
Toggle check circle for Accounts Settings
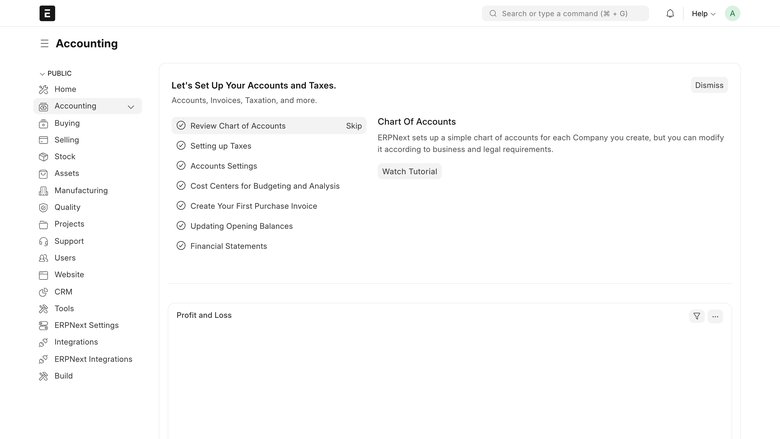tap(181, 166)
